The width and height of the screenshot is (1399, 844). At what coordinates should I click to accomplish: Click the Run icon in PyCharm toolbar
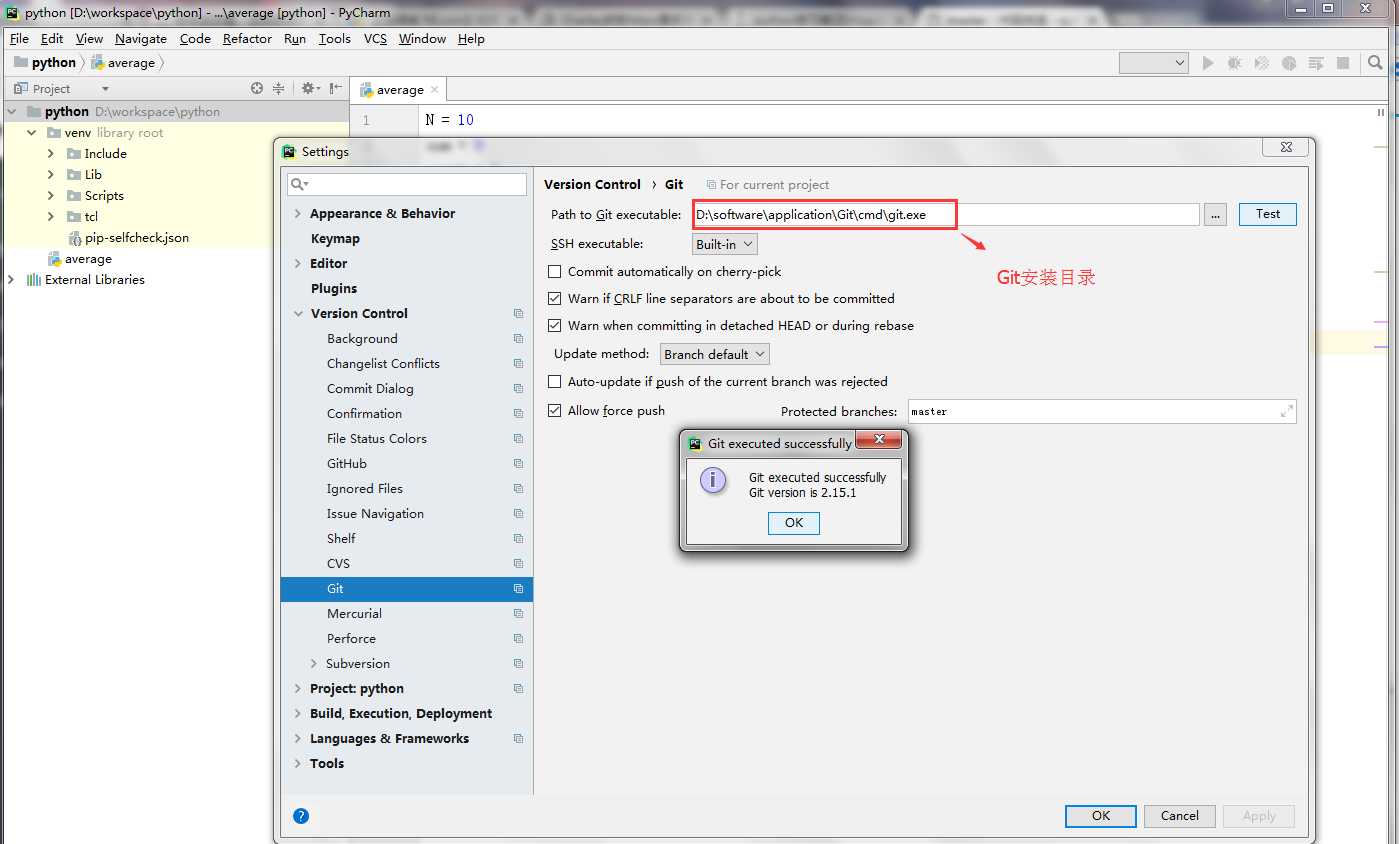(x=1208, y=63)
